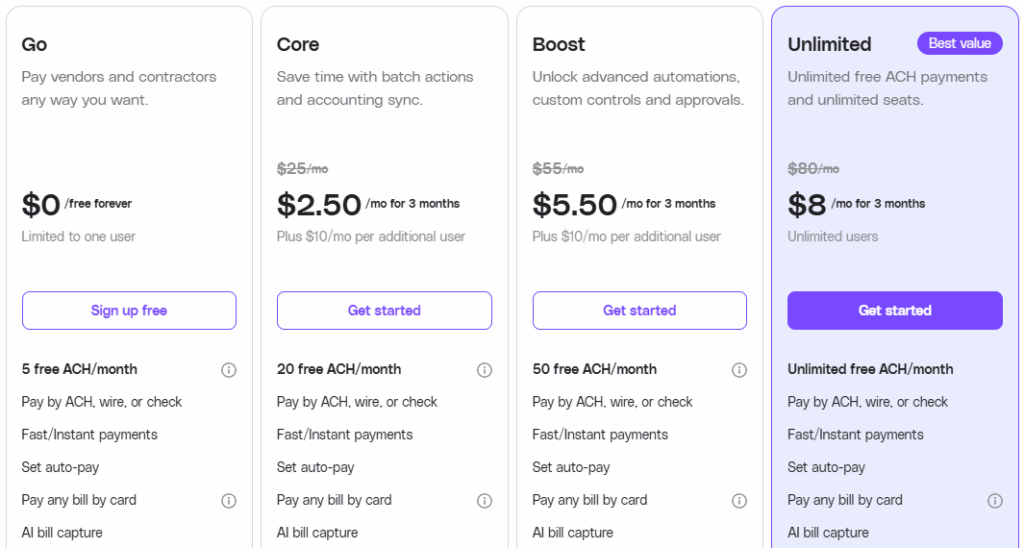Click the Core plan title

point(298,44)
